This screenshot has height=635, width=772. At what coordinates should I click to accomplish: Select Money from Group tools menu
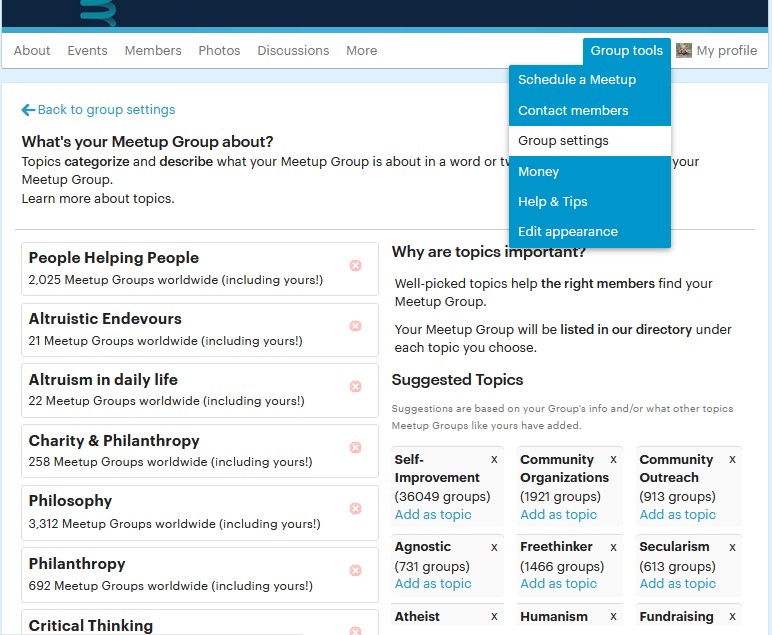(590, 172)
